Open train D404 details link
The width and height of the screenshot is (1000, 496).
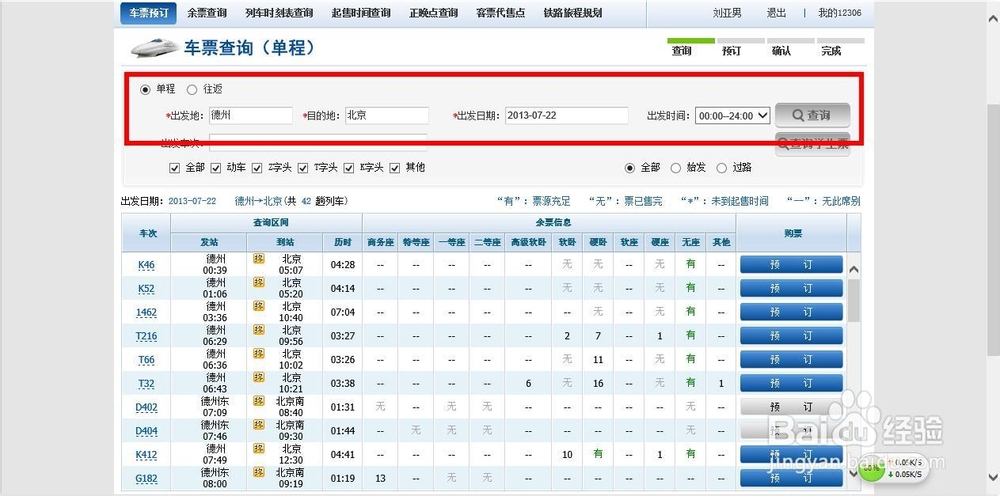click(146, 431)
